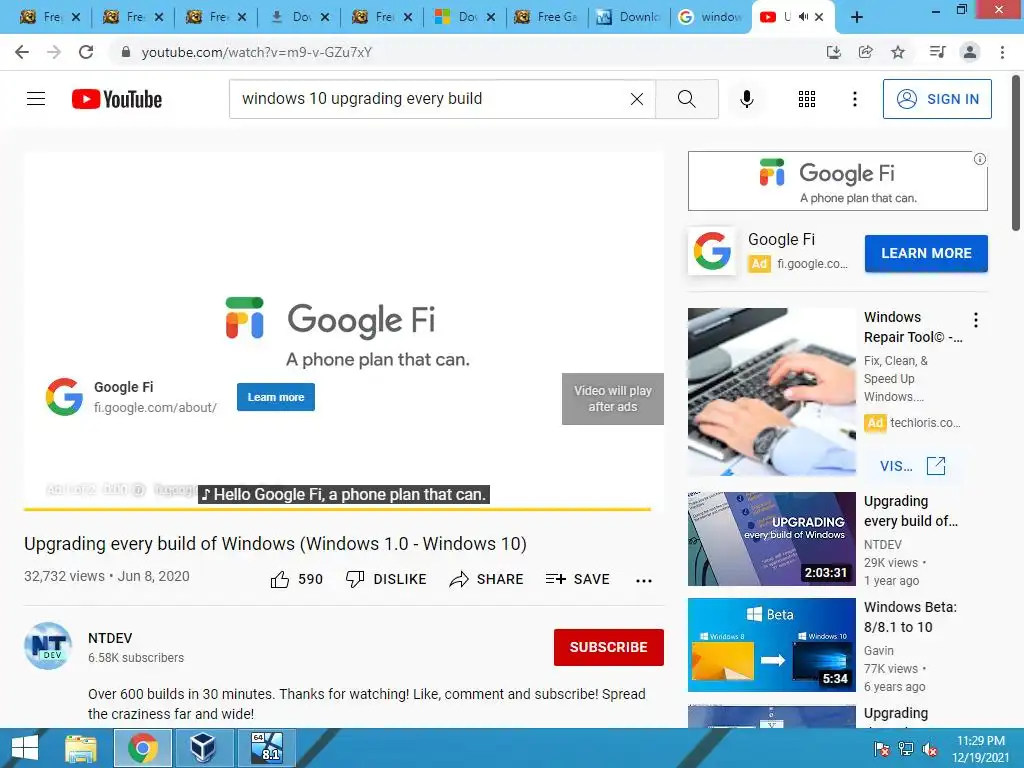Click the browser forward arrow
Image resolution: width=1024 pixels, height=768 pixels.
pyautogui.click(x=54, y=52)
